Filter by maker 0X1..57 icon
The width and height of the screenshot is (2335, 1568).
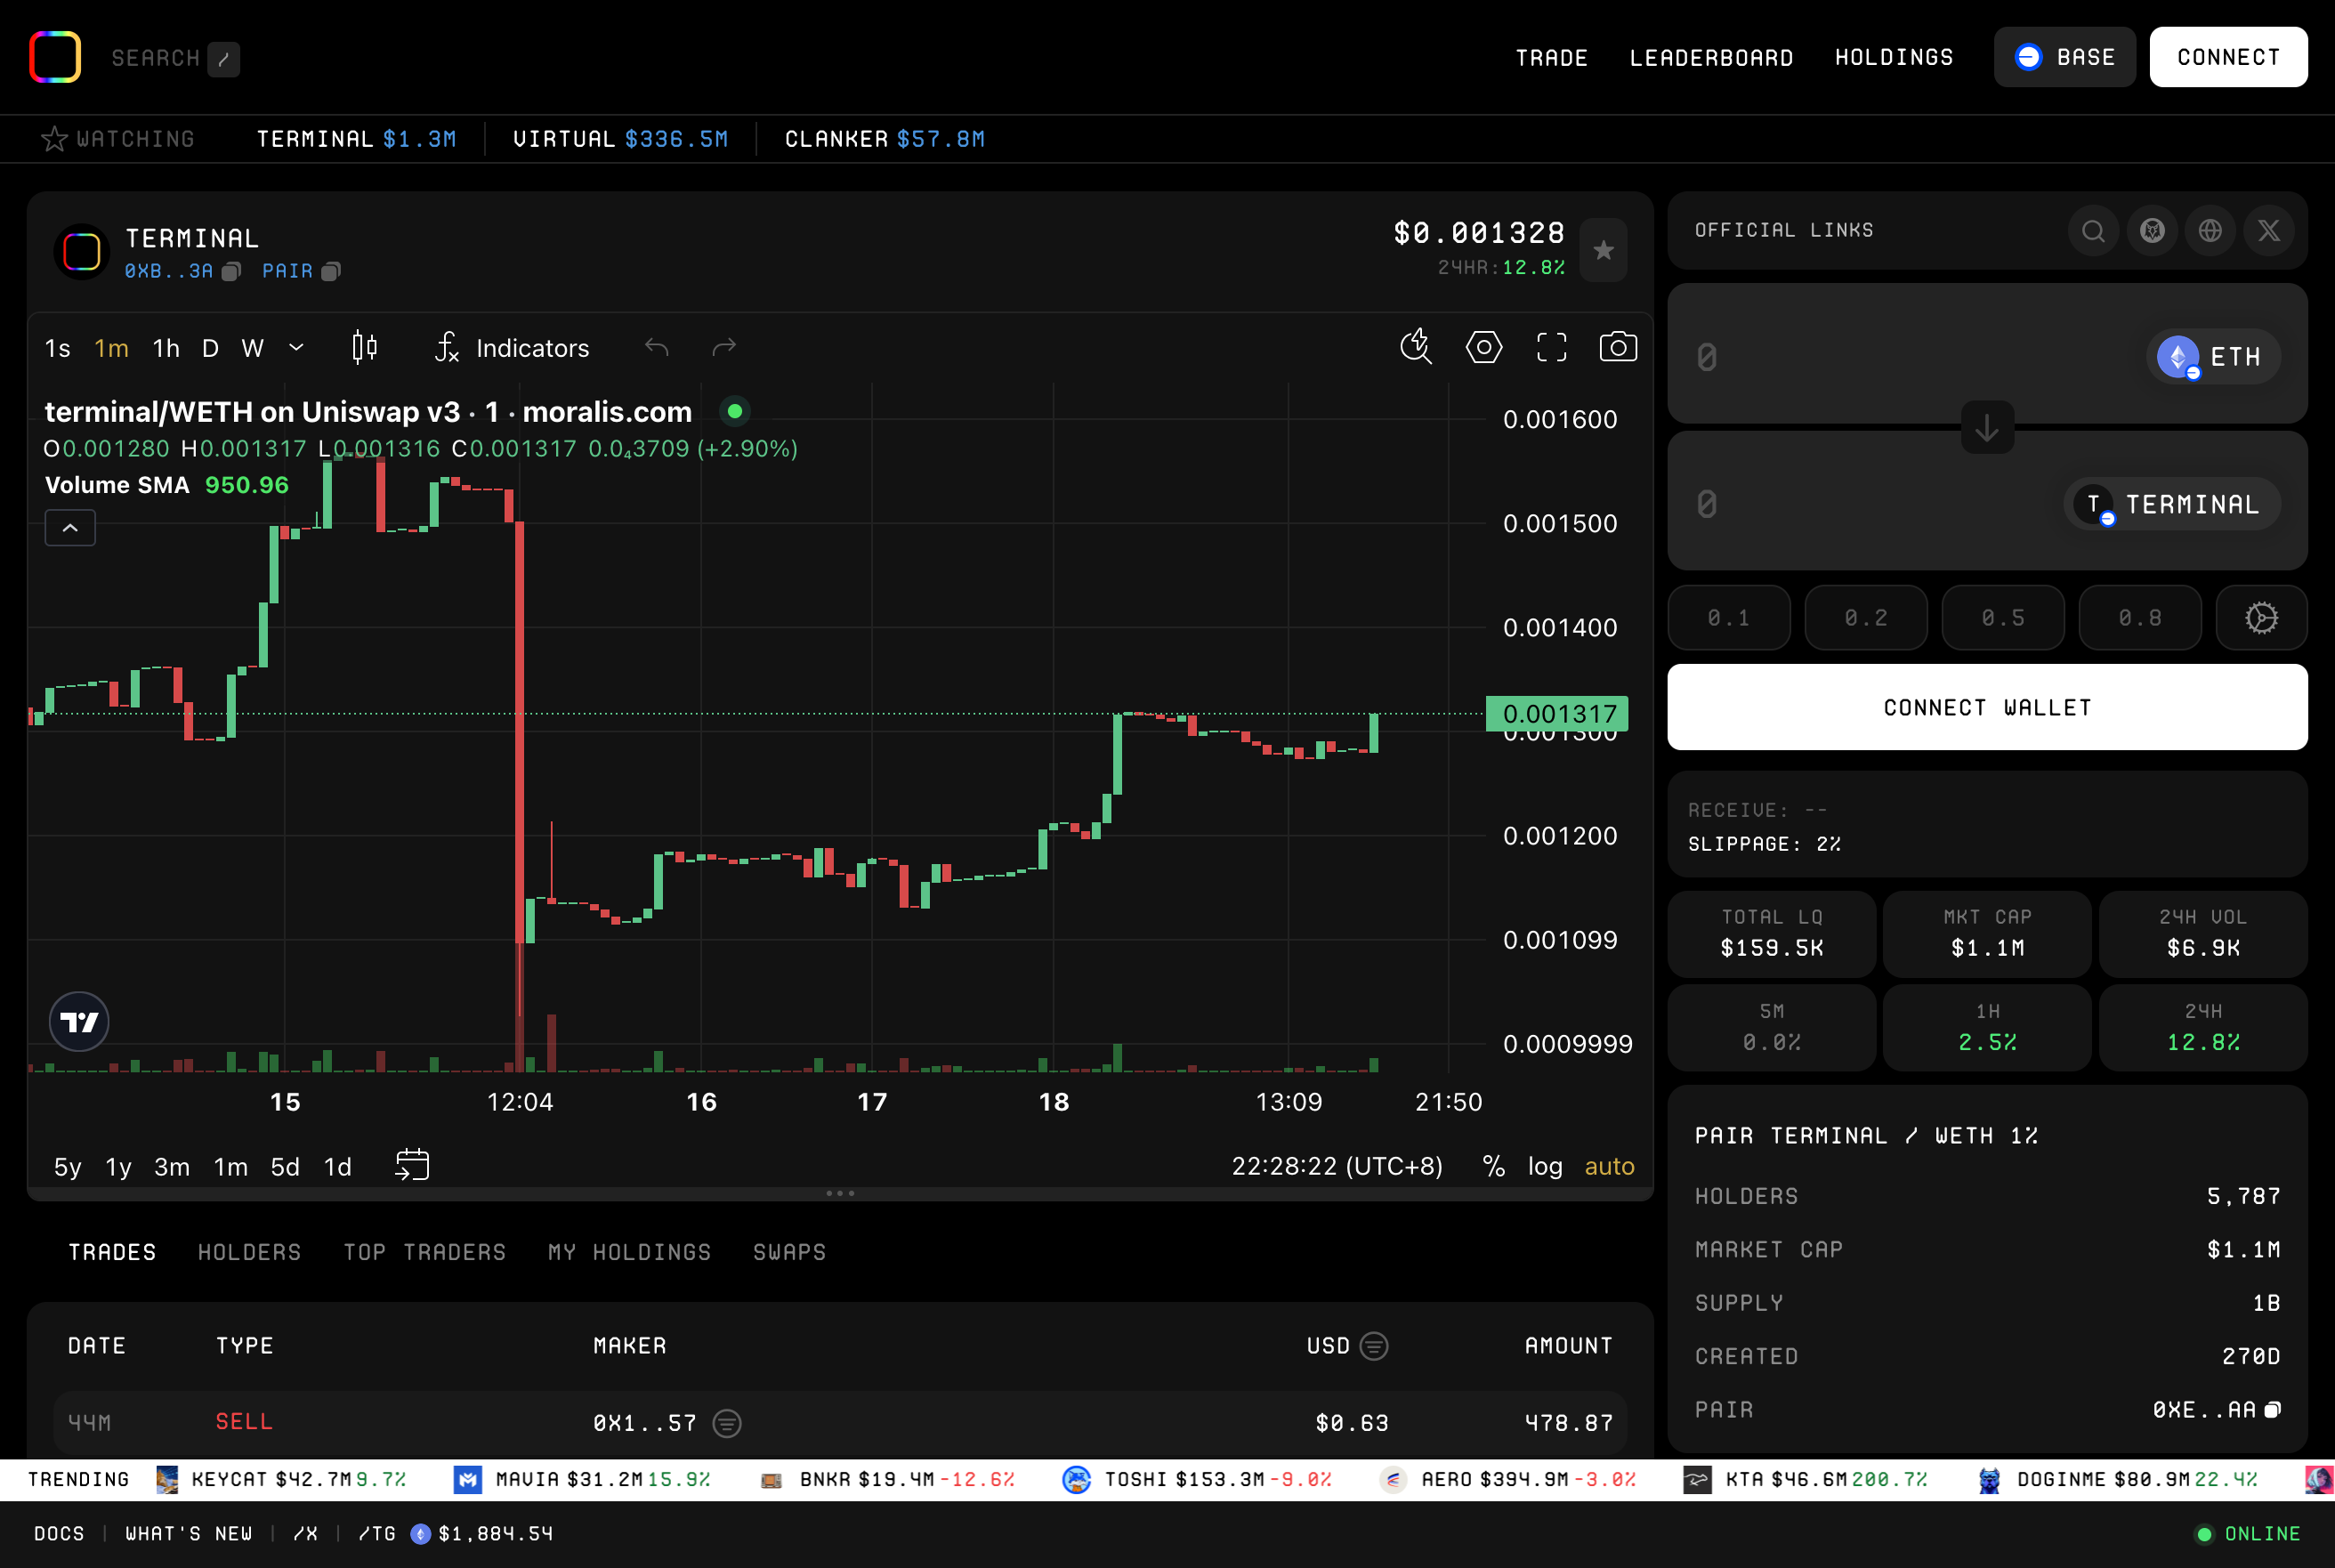(x=727, y=1422)
